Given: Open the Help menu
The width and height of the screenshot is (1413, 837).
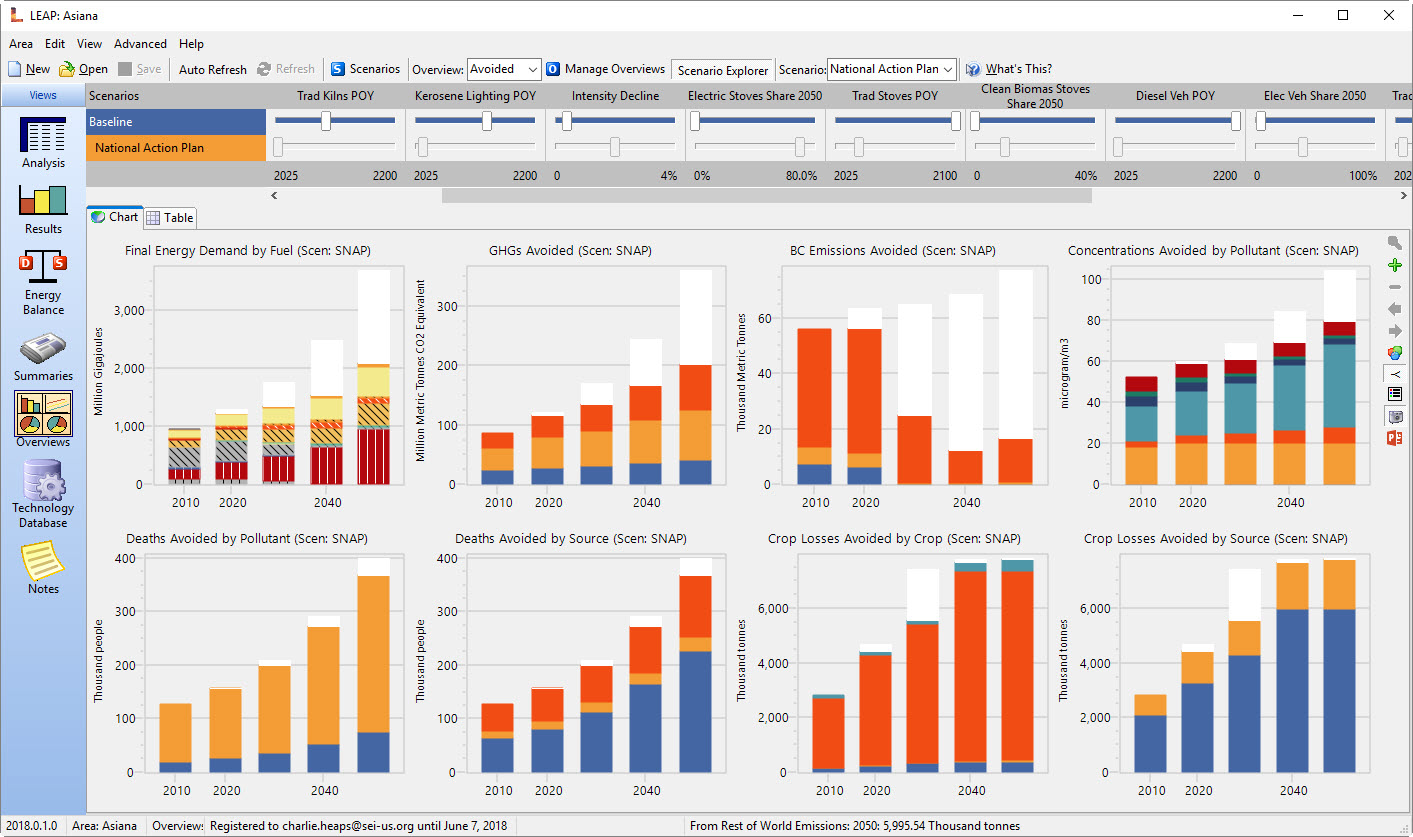Looking at the screenshot, I should 191,44.
